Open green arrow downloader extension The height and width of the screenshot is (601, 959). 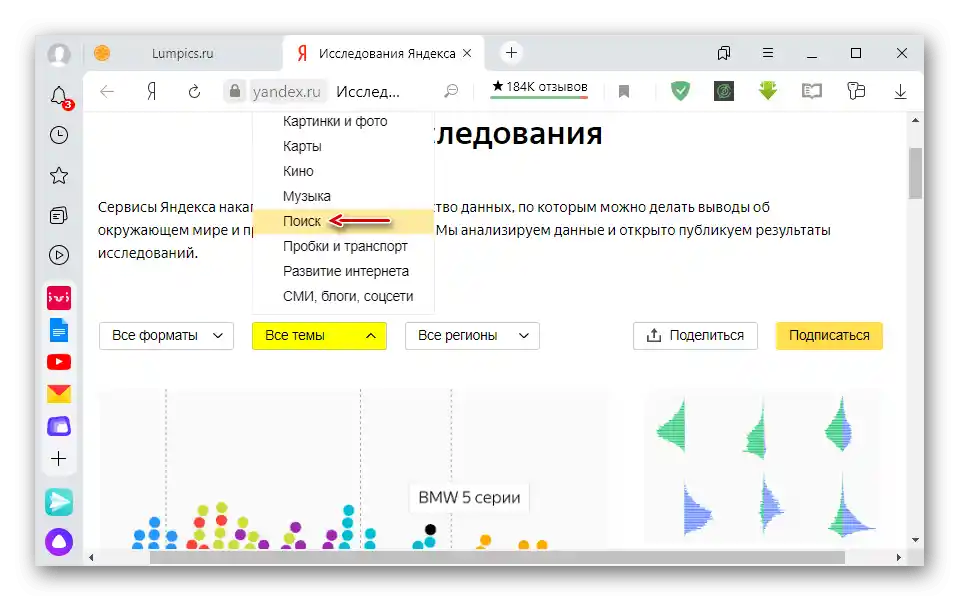point(768,91)
